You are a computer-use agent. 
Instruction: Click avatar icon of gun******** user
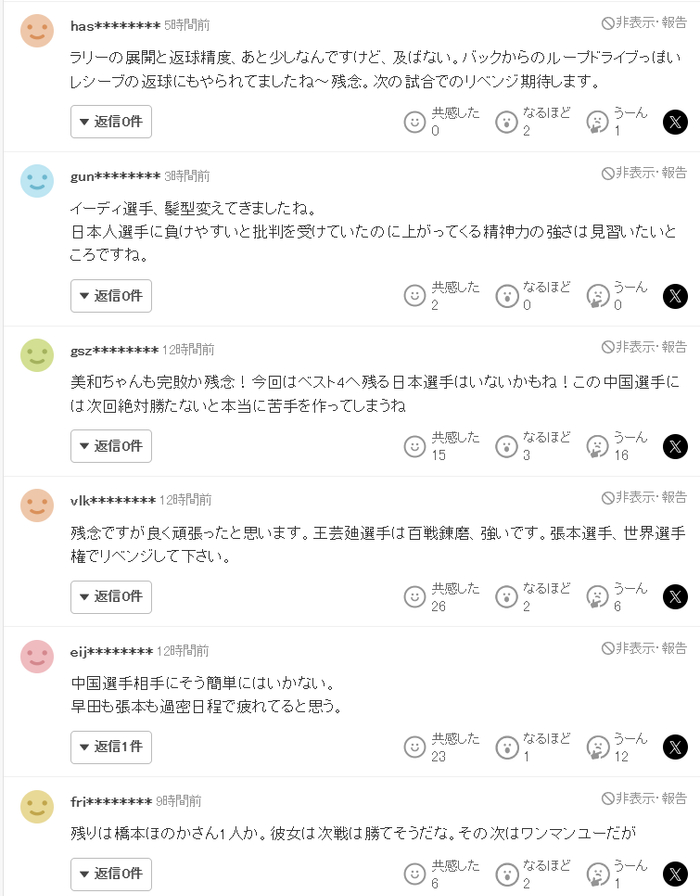coord(37,180)
